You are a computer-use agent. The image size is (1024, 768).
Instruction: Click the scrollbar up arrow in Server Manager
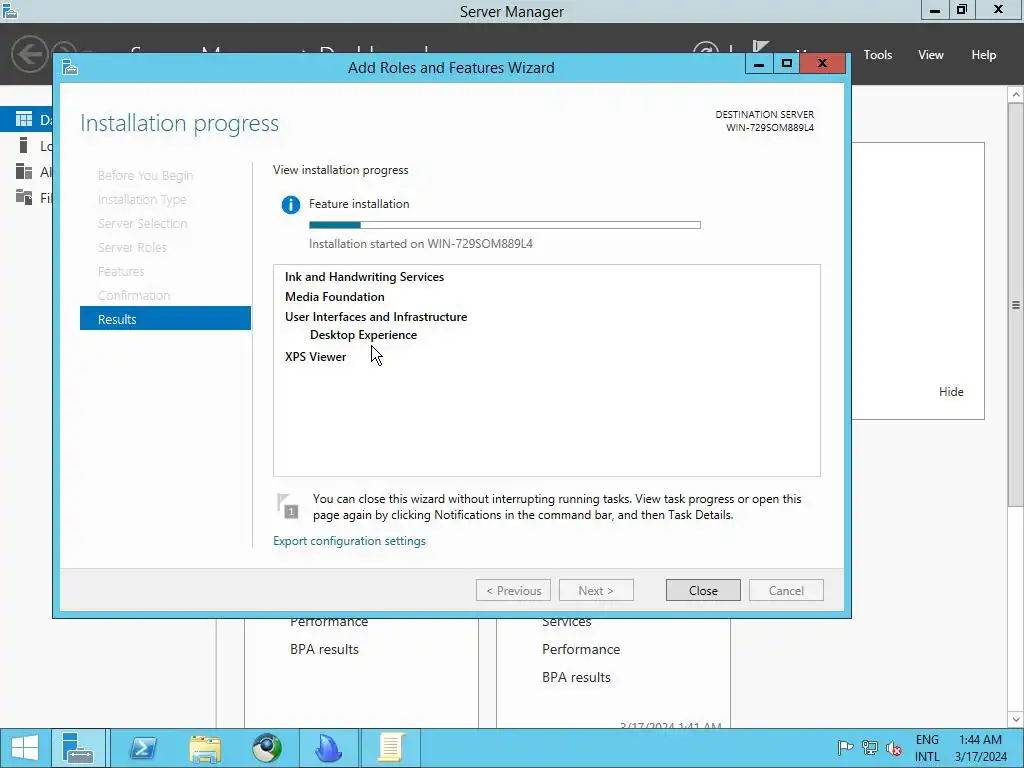pos(1016,95)
